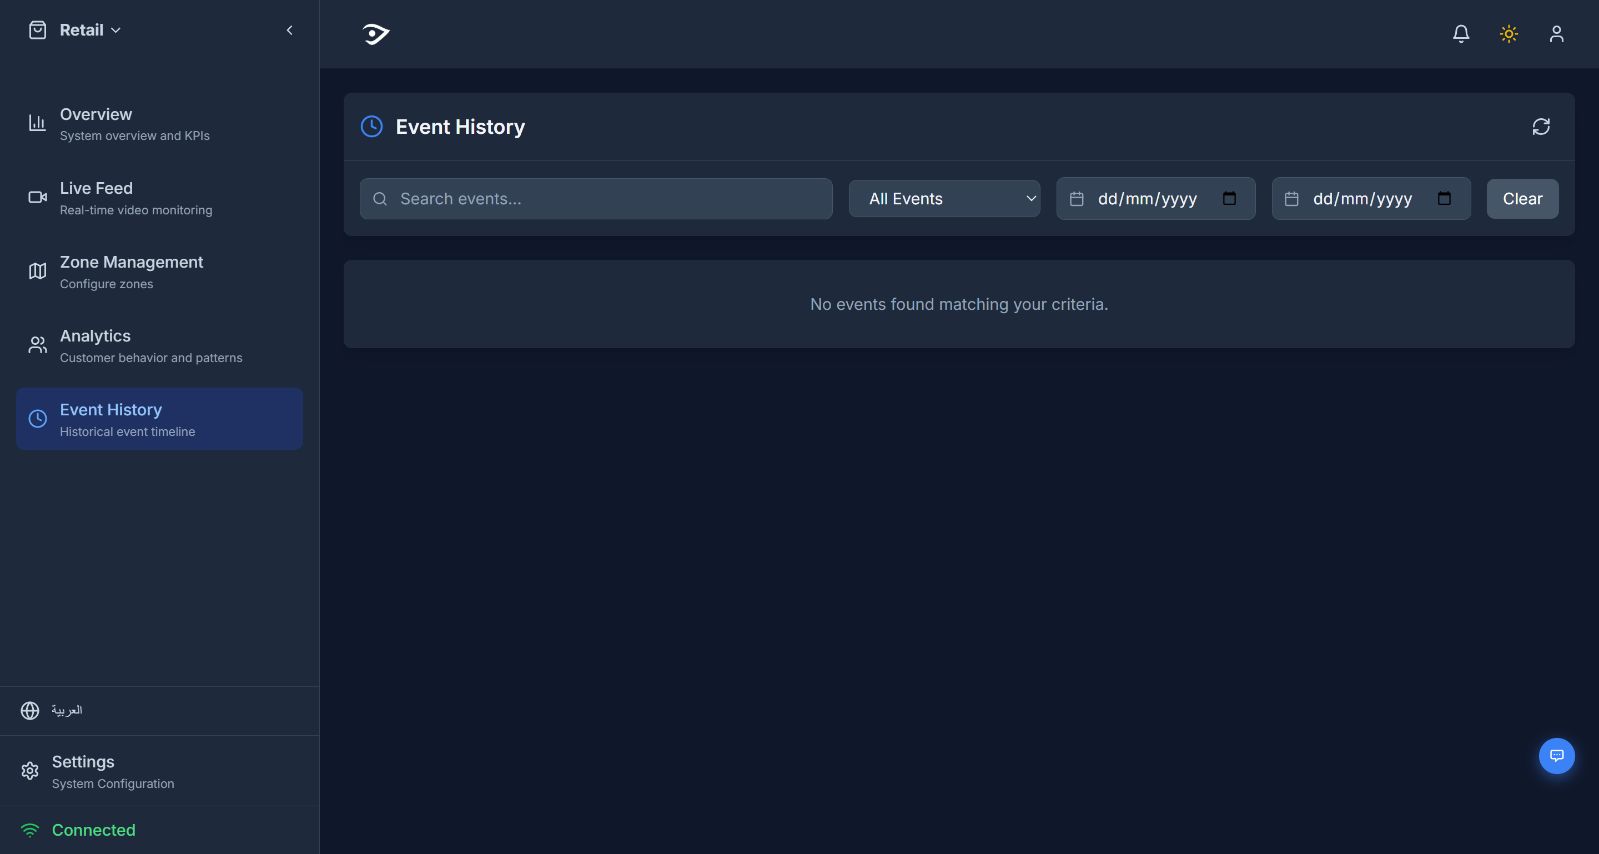Click the green wifi connection icon
1599x854 pixels.
coord(30,830)
